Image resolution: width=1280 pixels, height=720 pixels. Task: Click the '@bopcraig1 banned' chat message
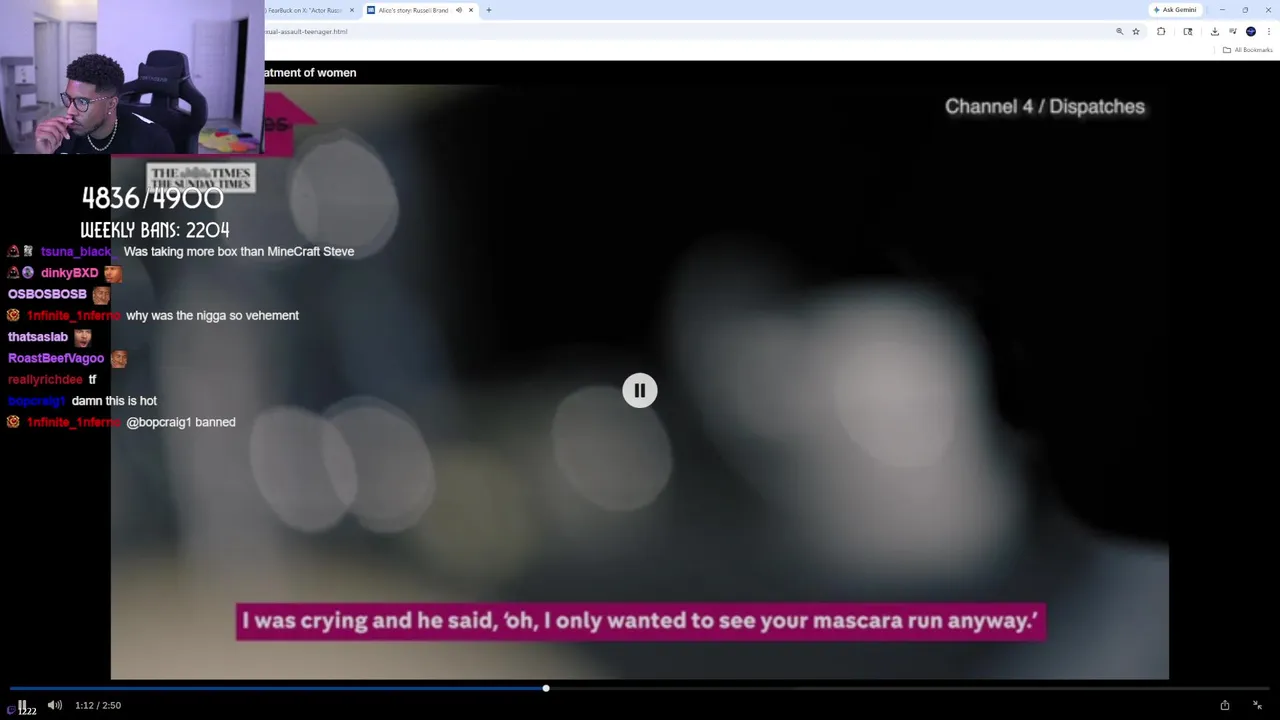(x=181, y=422)
